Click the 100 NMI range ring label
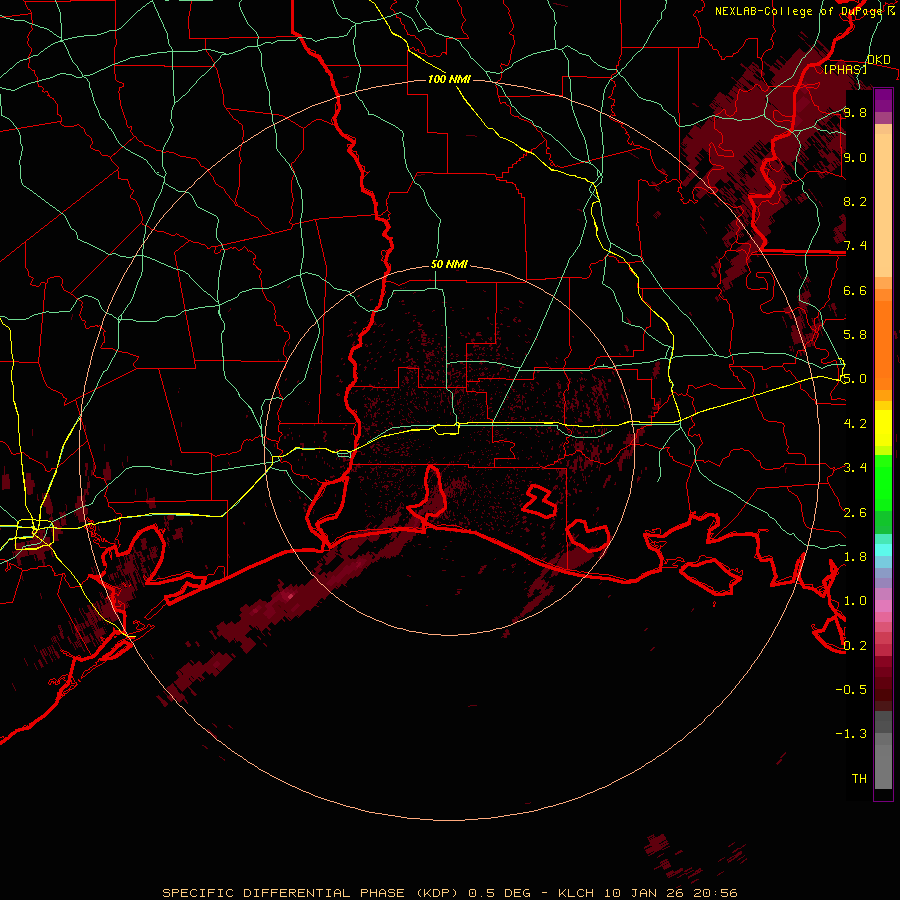 [449, 79]
